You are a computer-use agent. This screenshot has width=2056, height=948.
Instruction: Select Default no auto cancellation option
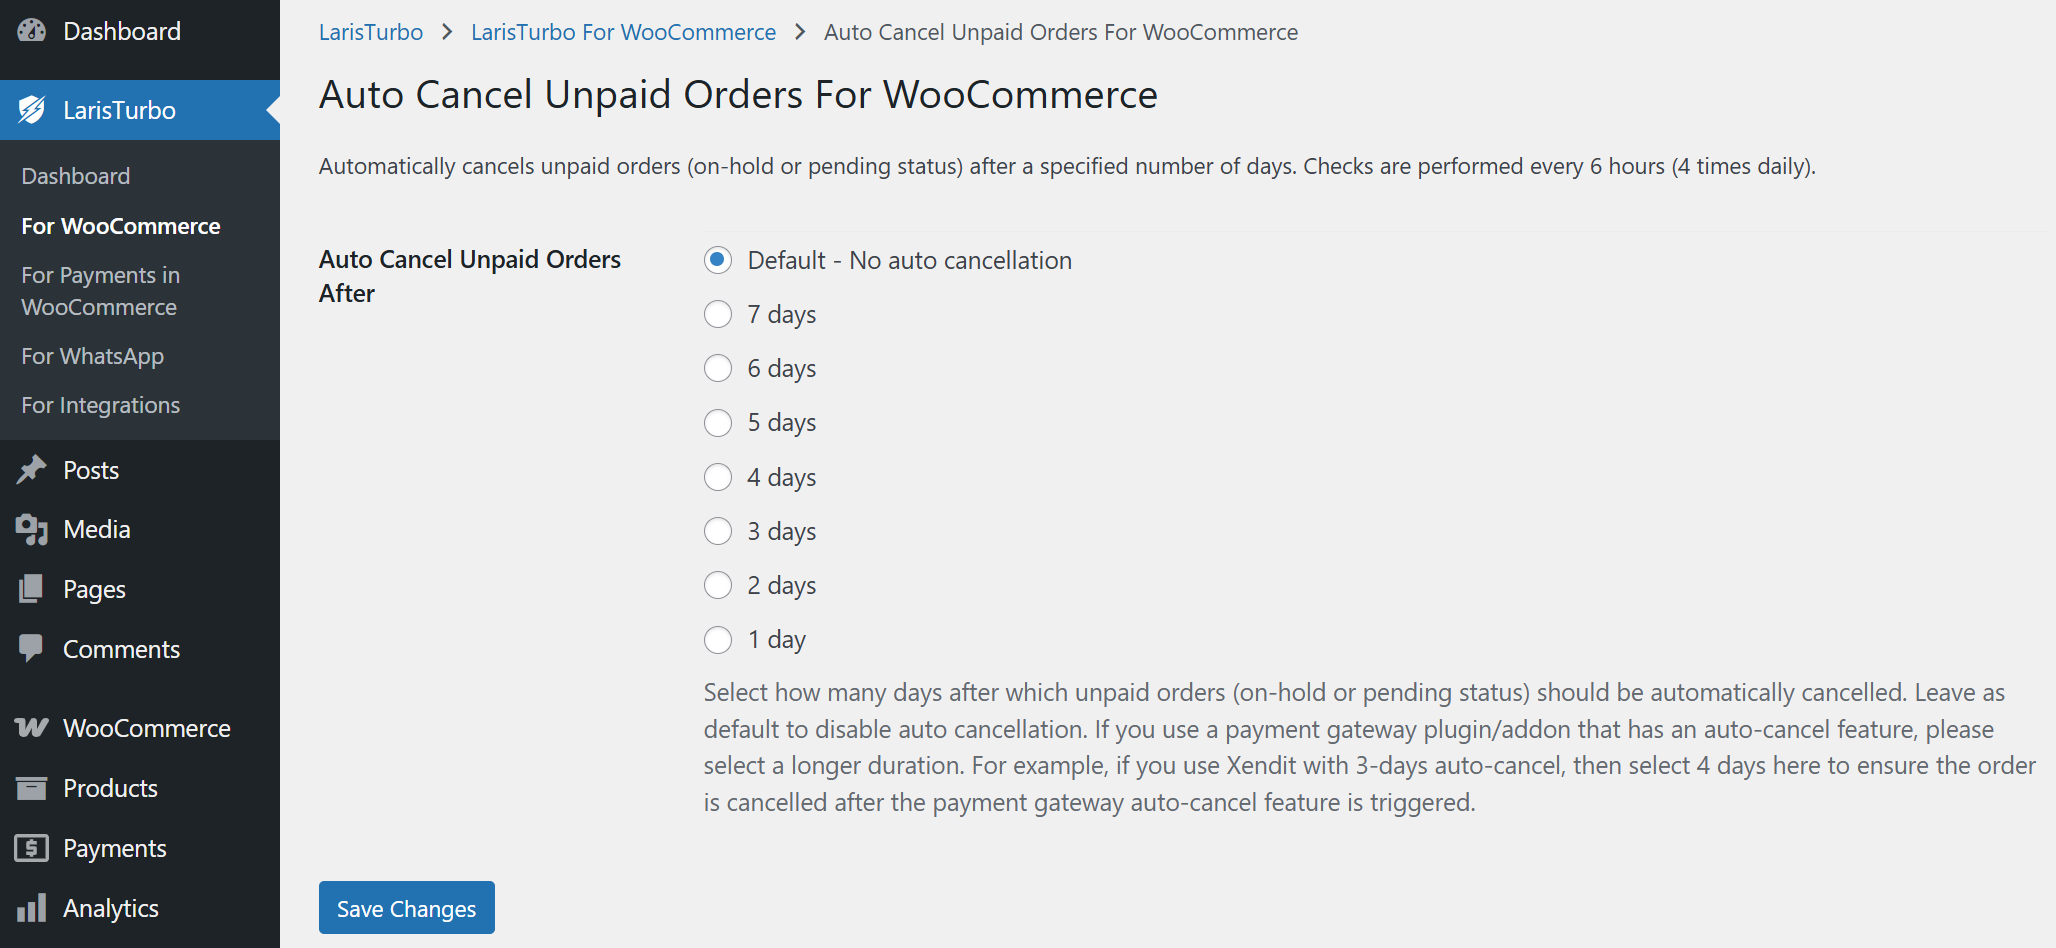click(718, 260)
